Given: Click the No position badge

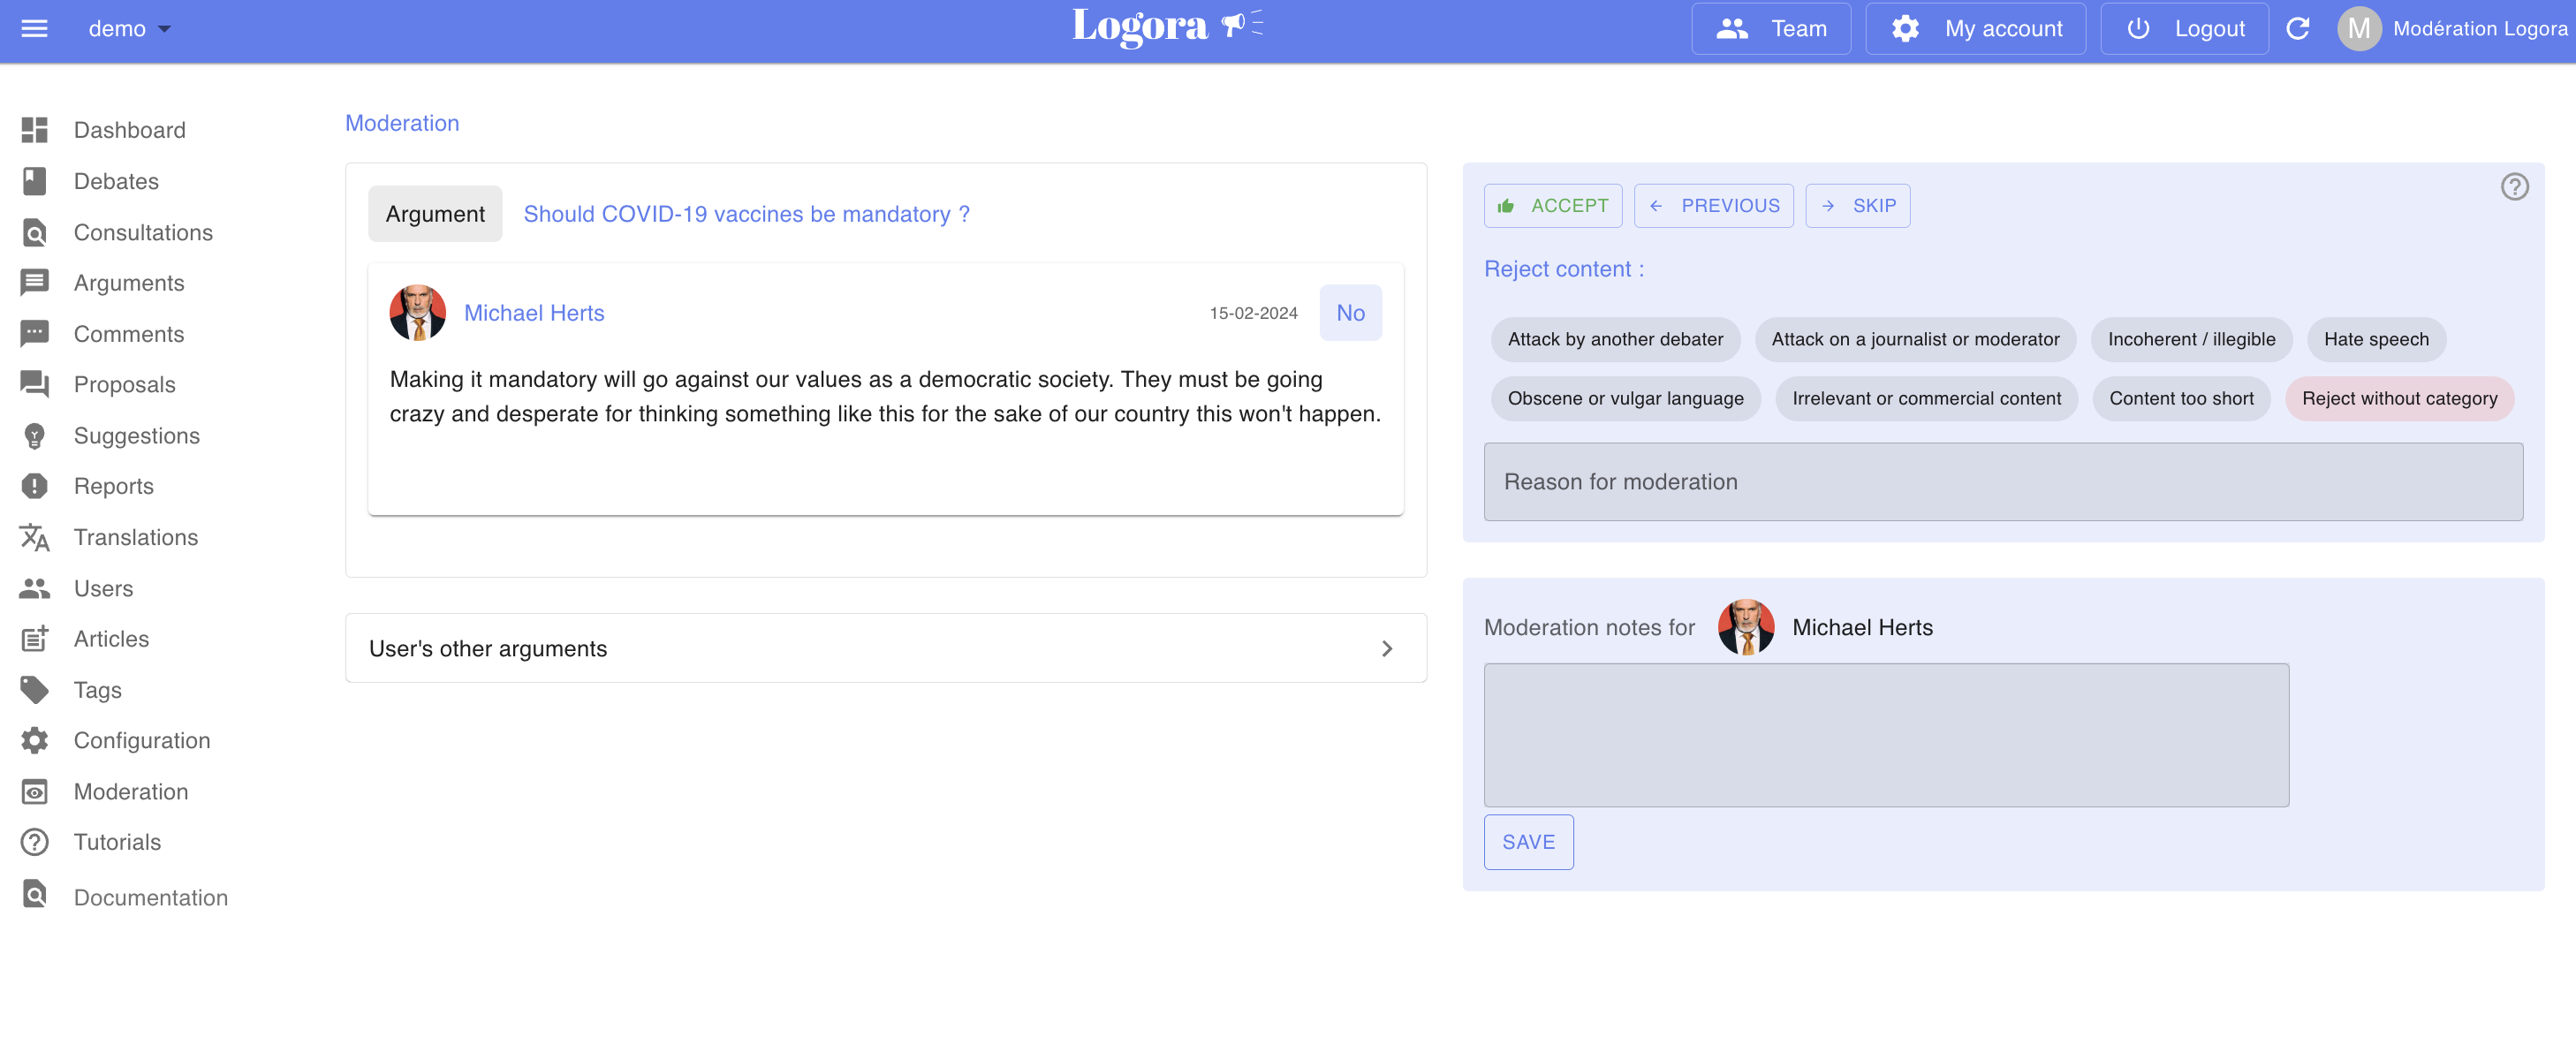Looking at the screenshot, I should (1350, 313).
